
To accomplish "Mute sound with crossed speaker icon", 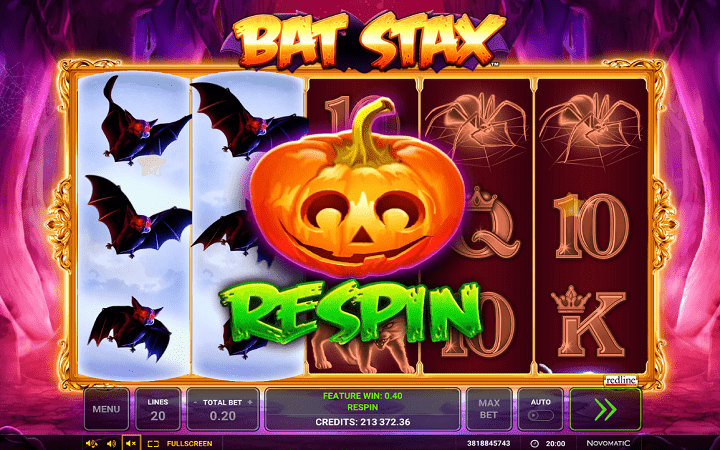I will [x=131, y=444].
